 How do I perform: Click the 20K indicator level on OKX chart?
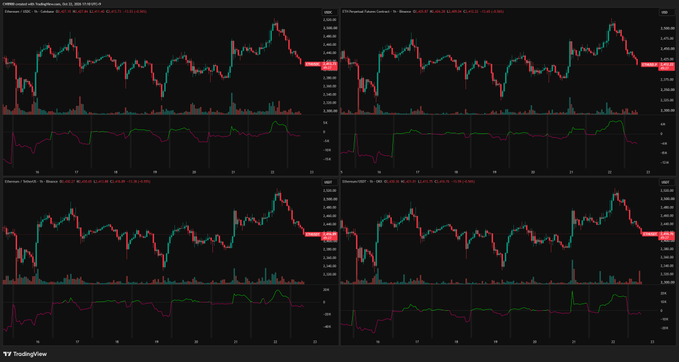664,294
